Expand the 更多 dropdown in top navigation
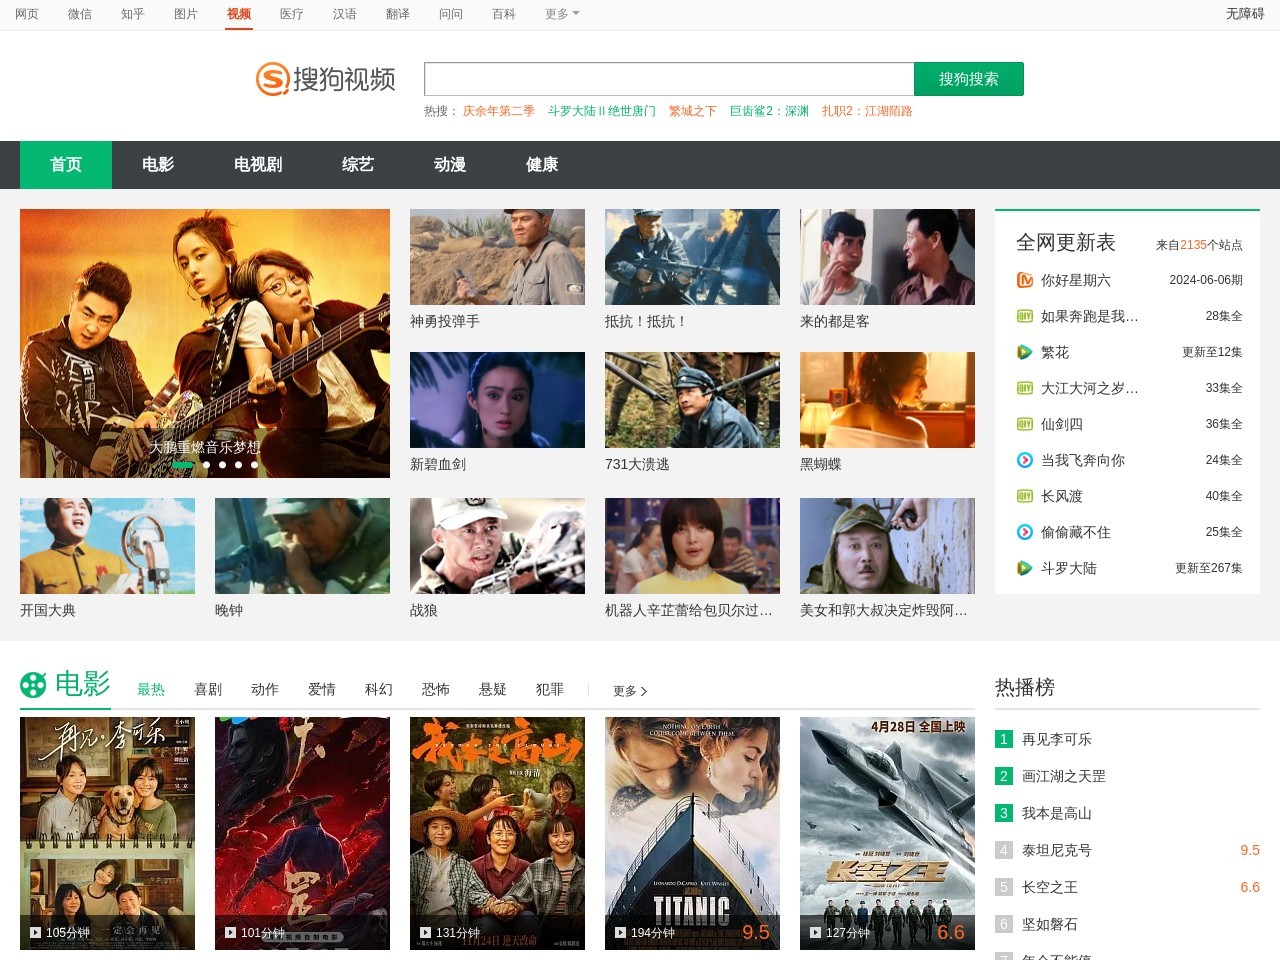 coord(562,14)
